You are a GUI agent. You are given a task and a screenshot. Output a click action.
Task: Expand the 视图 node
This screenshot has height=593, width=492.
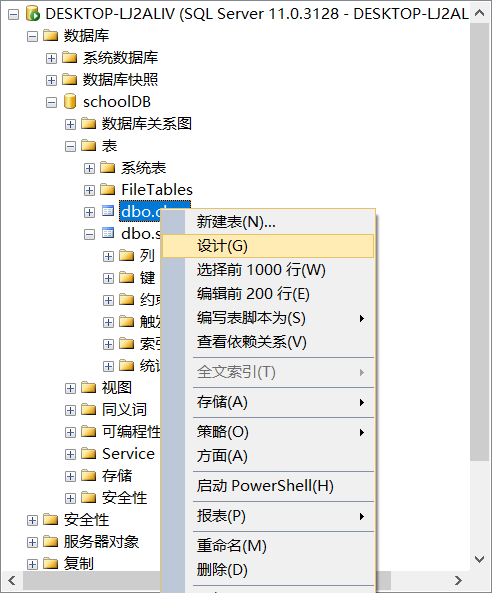click(x=70, y=388)
